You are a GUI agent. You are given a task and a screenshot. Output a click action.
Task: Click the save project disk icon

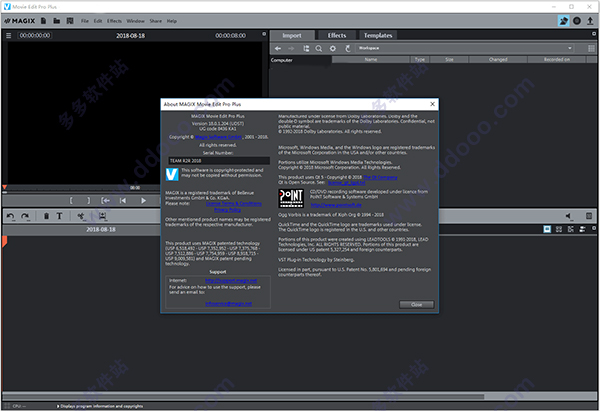point(70,21)
